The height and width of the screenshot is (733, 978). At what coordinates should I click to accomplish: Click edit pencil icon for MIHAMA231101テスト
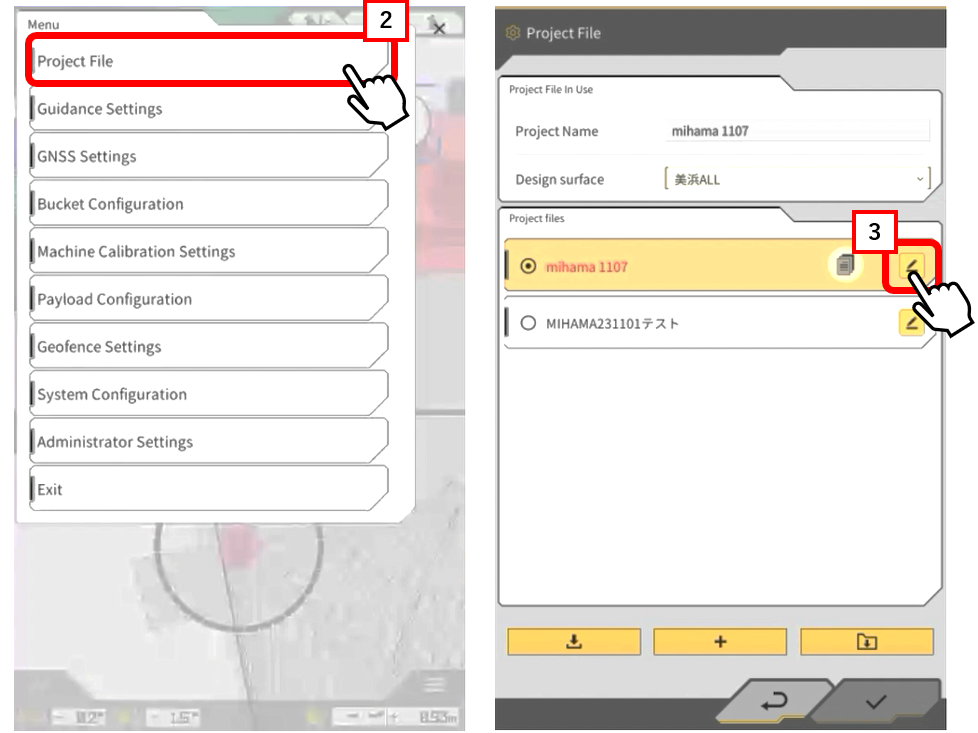coord(911,323)
